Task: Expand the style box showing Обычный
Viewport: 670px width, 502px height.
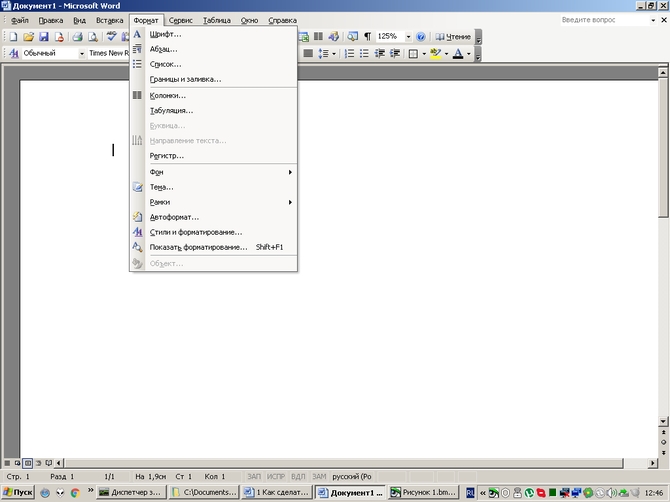Action: (x=80, y=53)
